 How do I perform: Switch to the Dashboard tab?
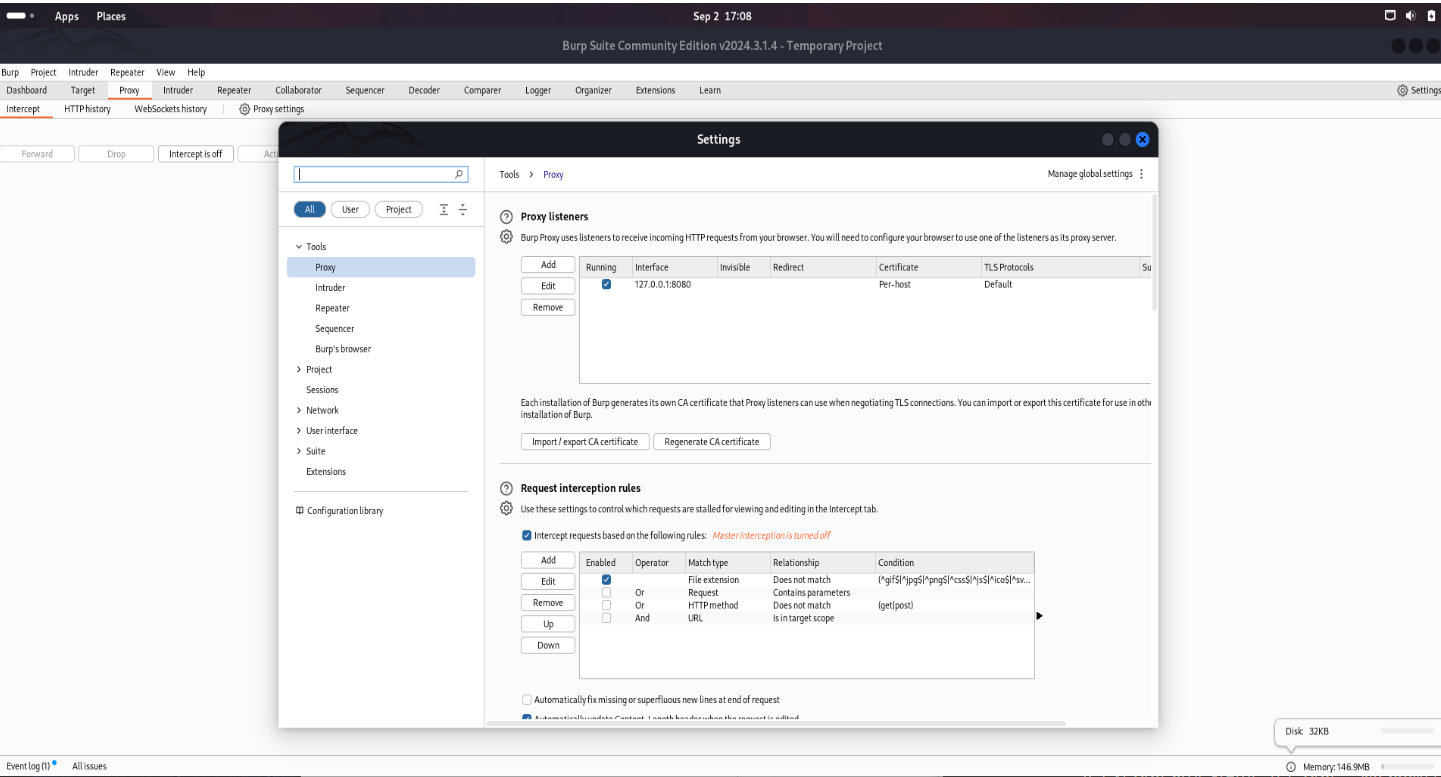point(27,90)
